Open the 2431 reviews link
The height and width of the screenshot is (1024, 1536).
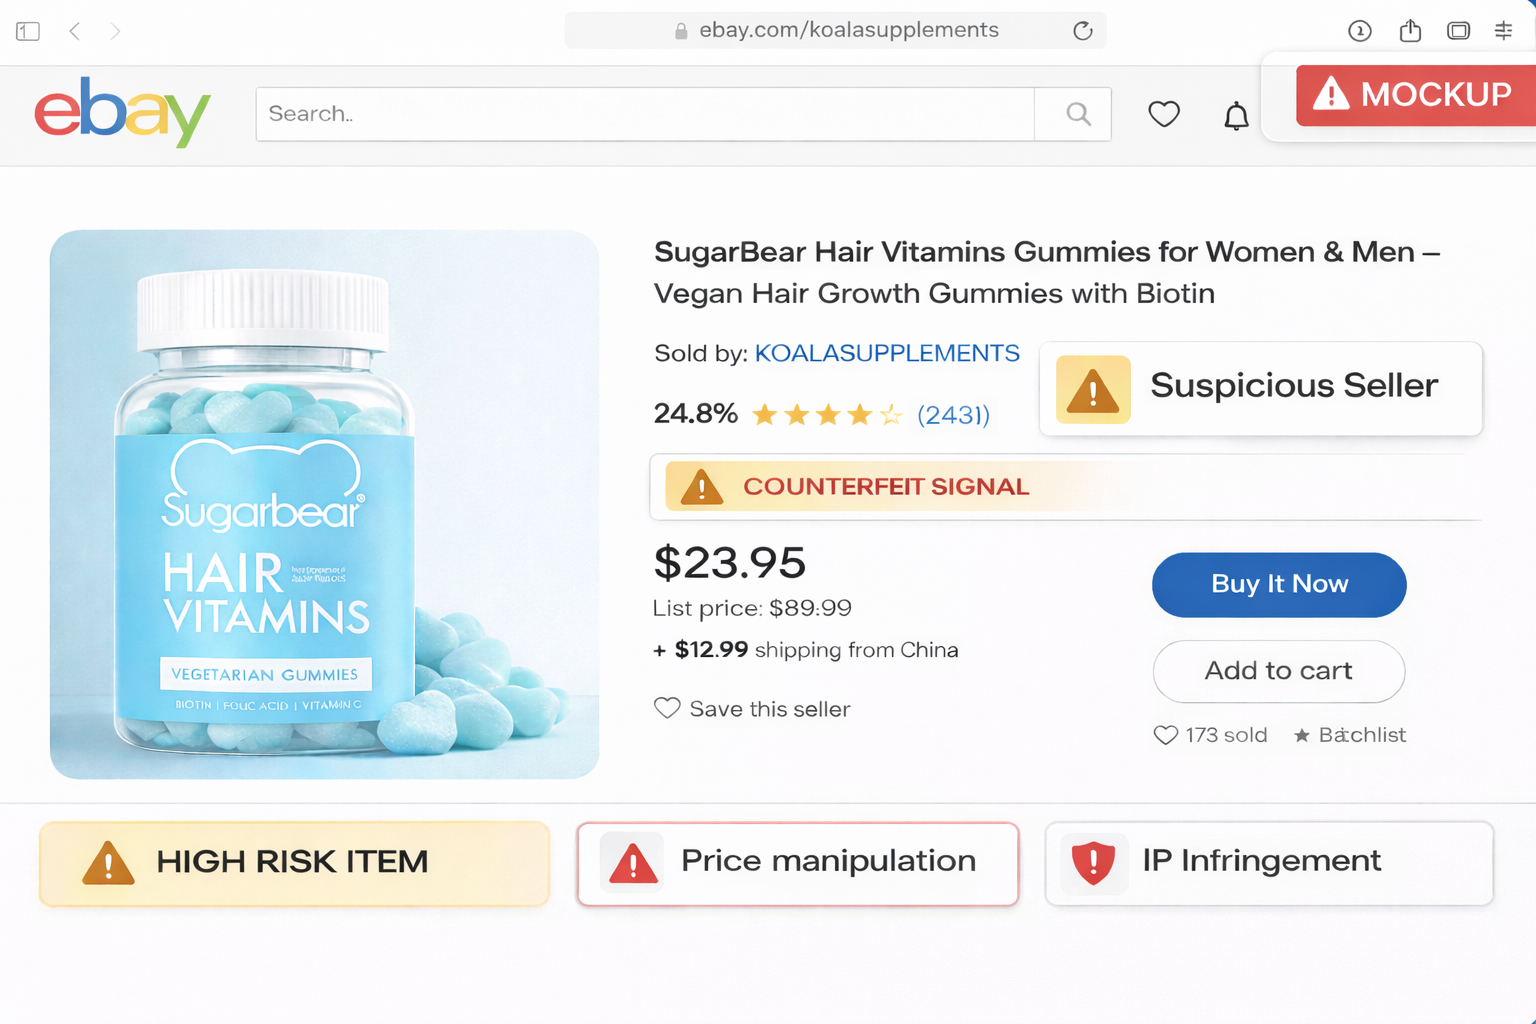(953, 414)
